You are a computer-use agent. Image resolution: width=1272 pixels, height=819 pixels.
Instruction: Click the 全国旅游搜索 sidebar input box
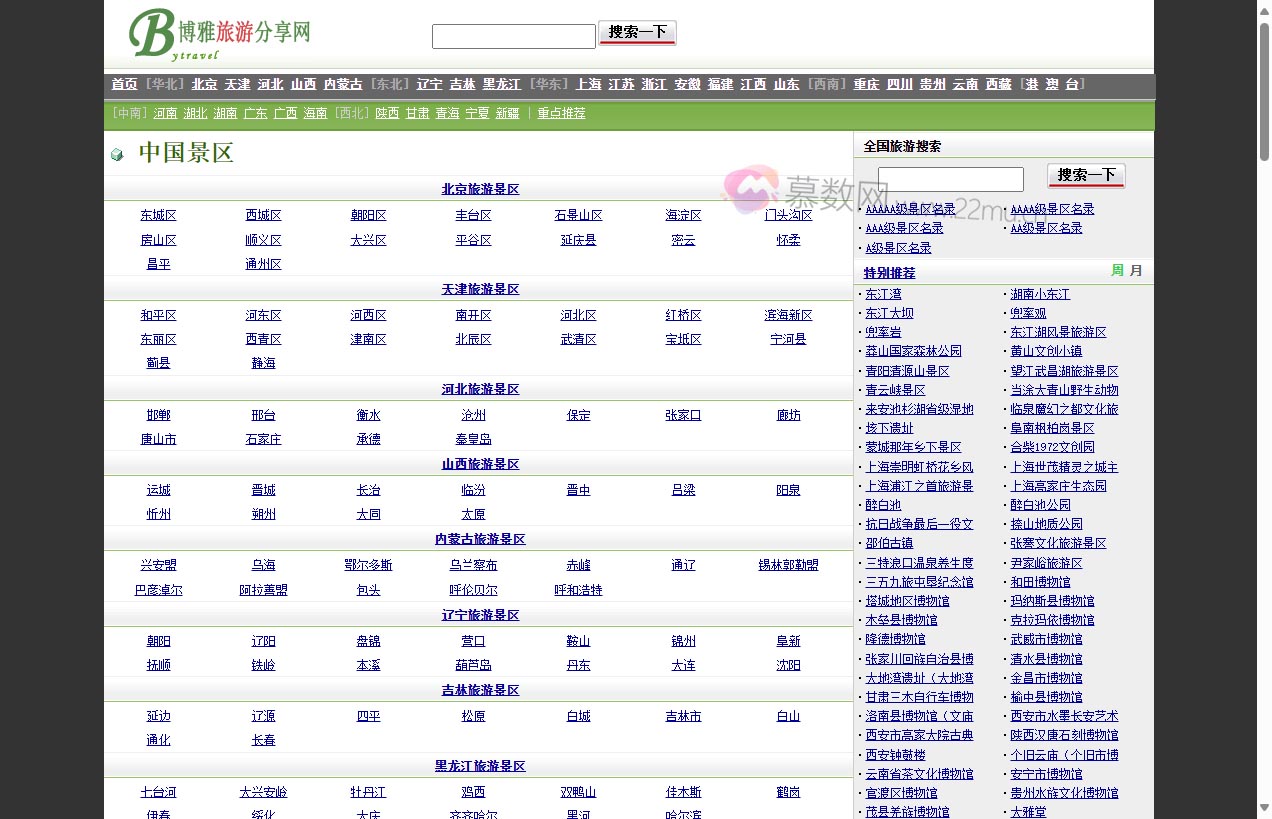pyautogui.click(x=950, y=179)
